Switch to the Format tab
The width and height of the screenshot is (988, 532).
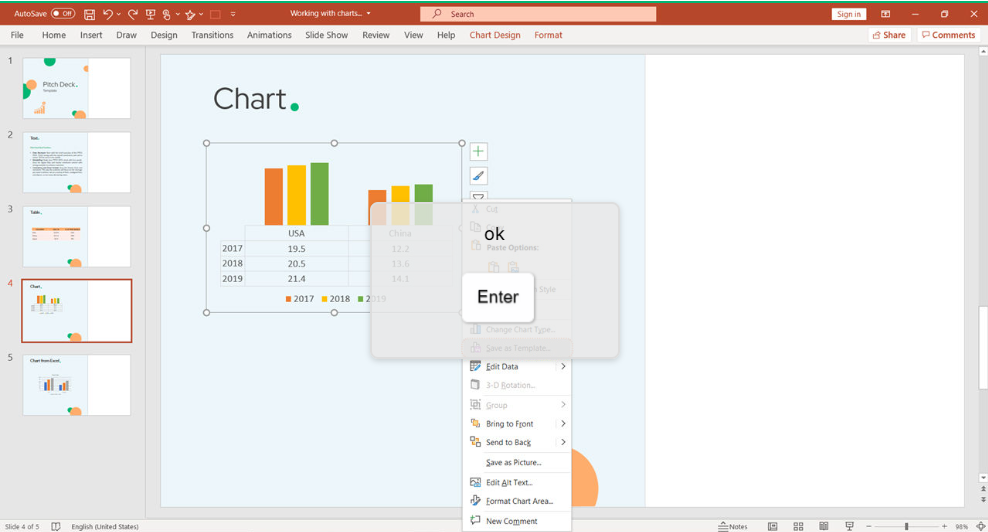coord(548,35)
